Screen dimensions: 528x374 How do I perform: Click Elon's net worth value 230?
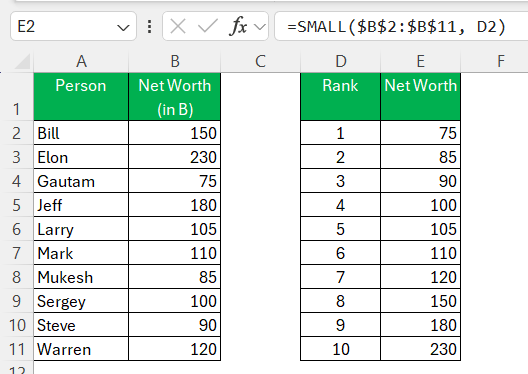tap(174, 157)
